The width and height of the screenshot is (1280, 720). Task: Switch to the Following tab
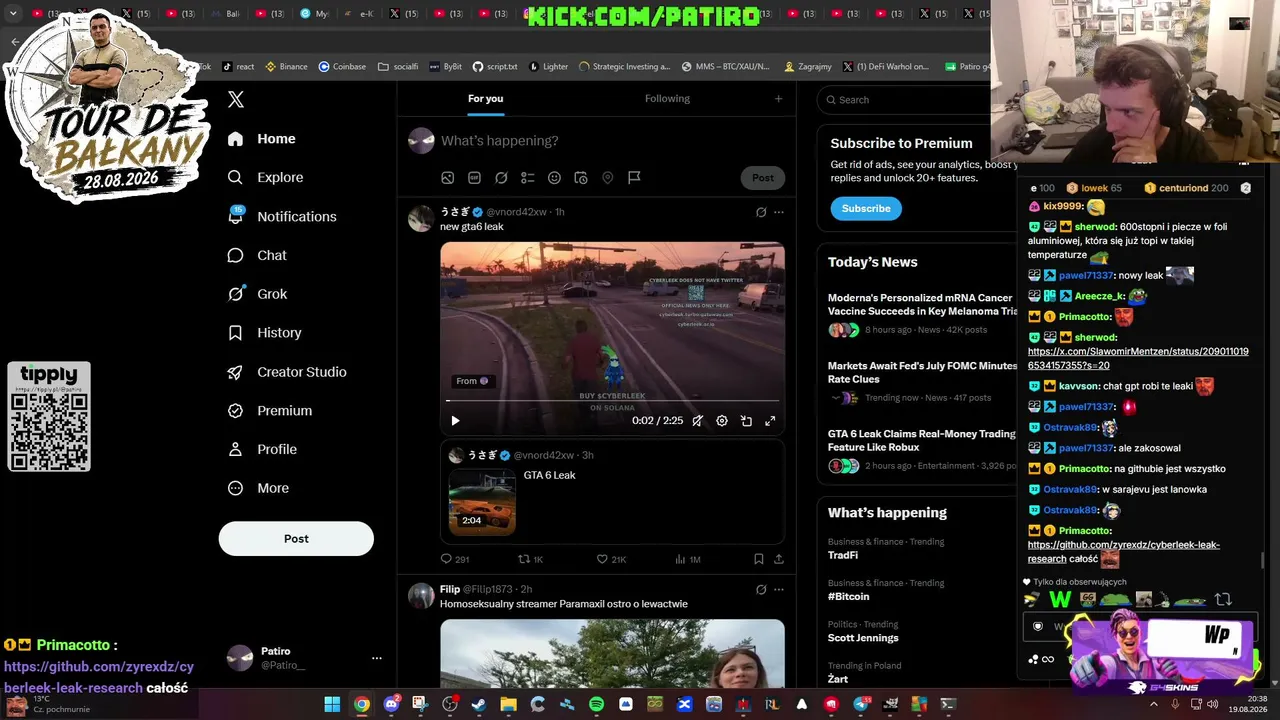click(667, 98)
